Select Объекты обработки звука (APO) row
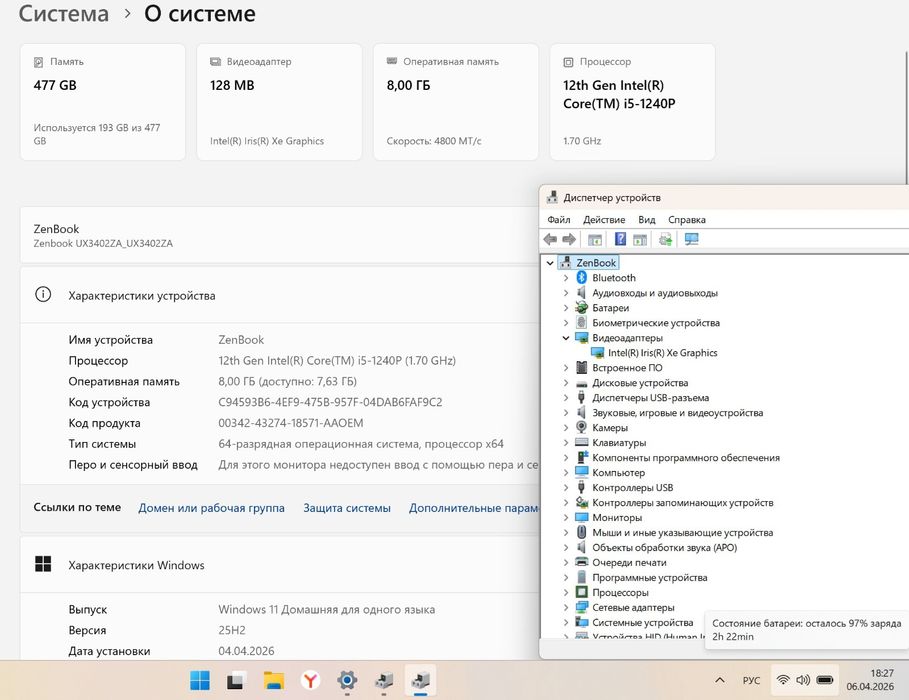This screenshot has height=700, width=909. point(664,547)
